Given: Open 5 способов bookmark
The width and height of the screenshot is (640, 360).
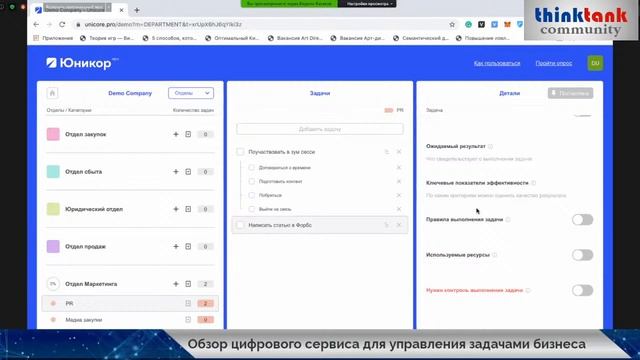Looking at the screenshot, I should 170,38.
